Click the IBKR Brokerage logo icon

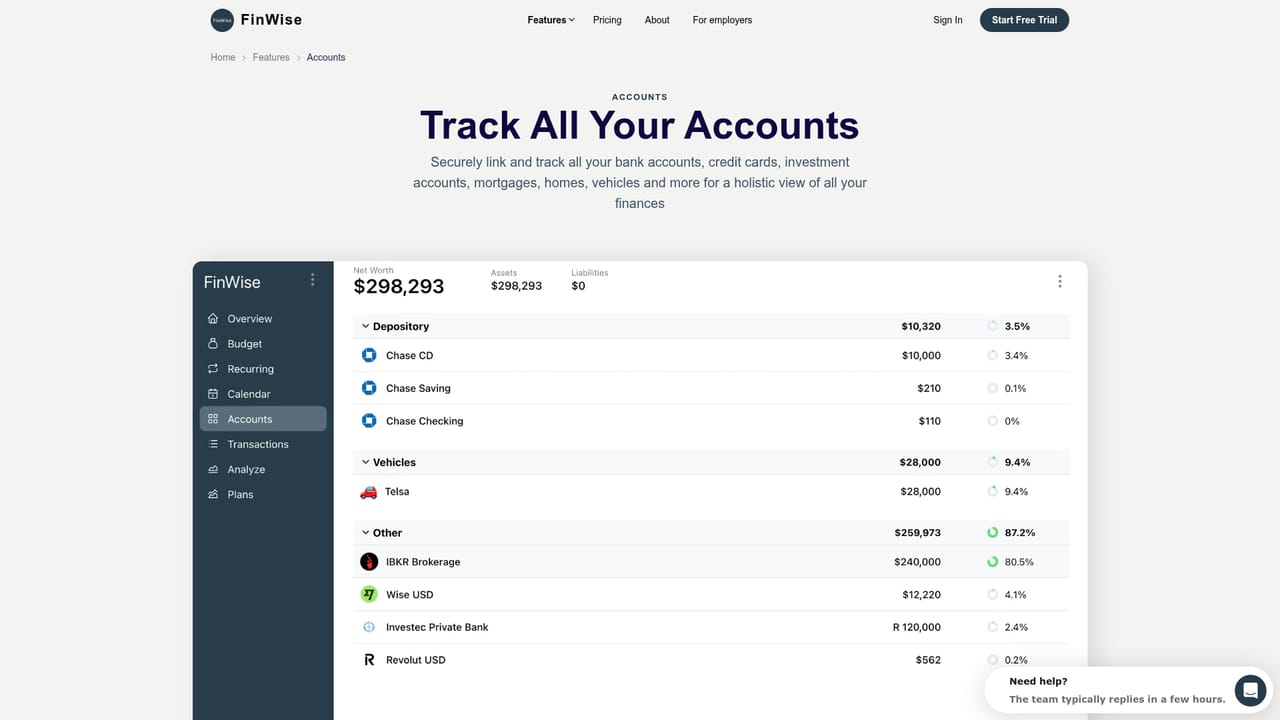click(x=369, y=562)
